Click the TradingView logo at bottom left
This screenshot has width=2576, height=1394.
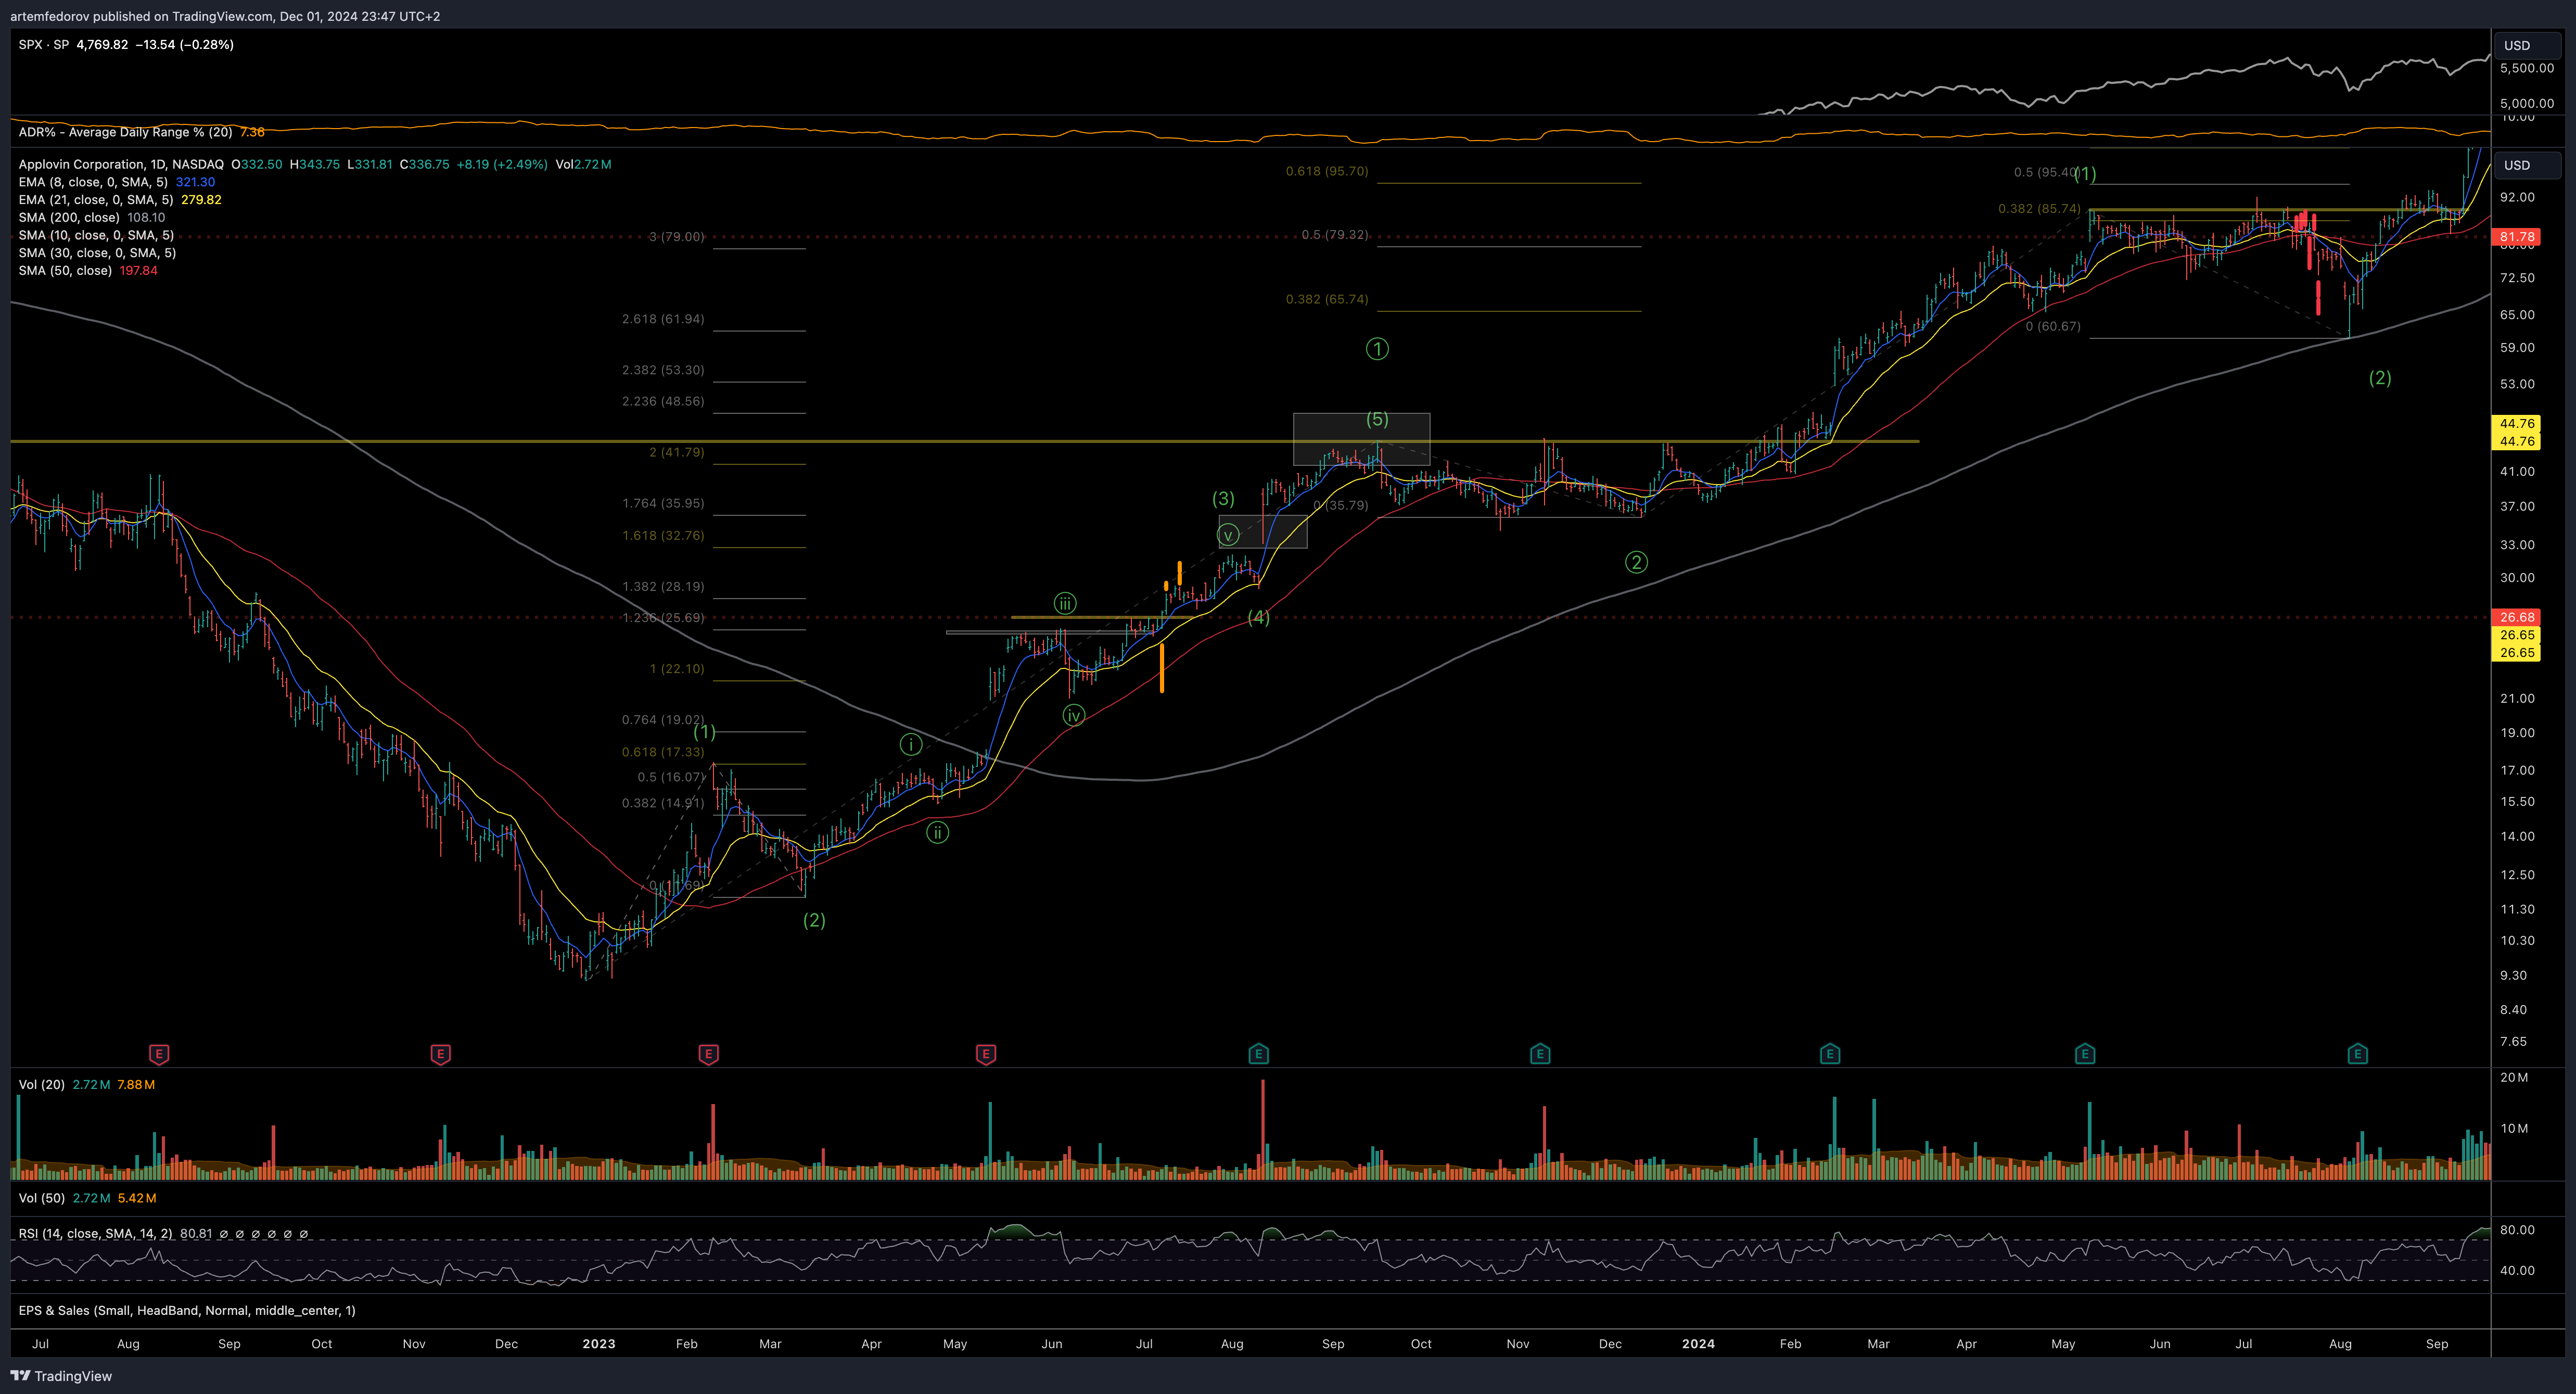coord(61,1376)
